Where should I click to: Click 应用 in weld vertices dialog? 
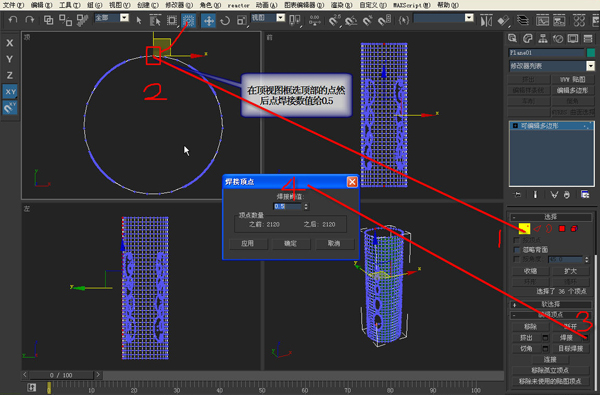pyautogui.click(x=248, y=243)
